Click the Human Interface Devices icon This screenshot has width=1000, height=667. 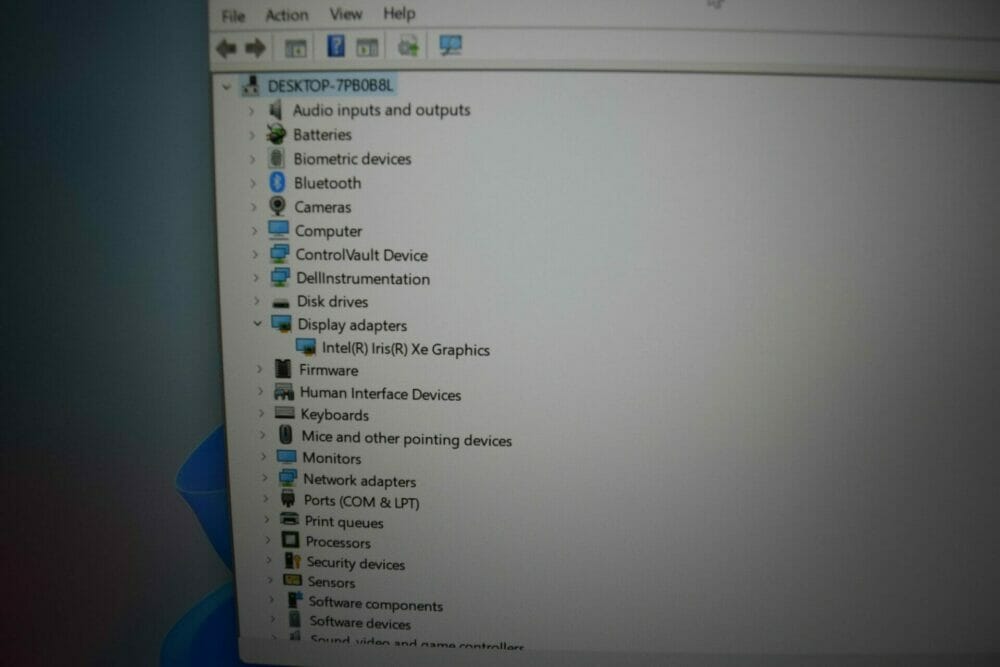[284, 392]
